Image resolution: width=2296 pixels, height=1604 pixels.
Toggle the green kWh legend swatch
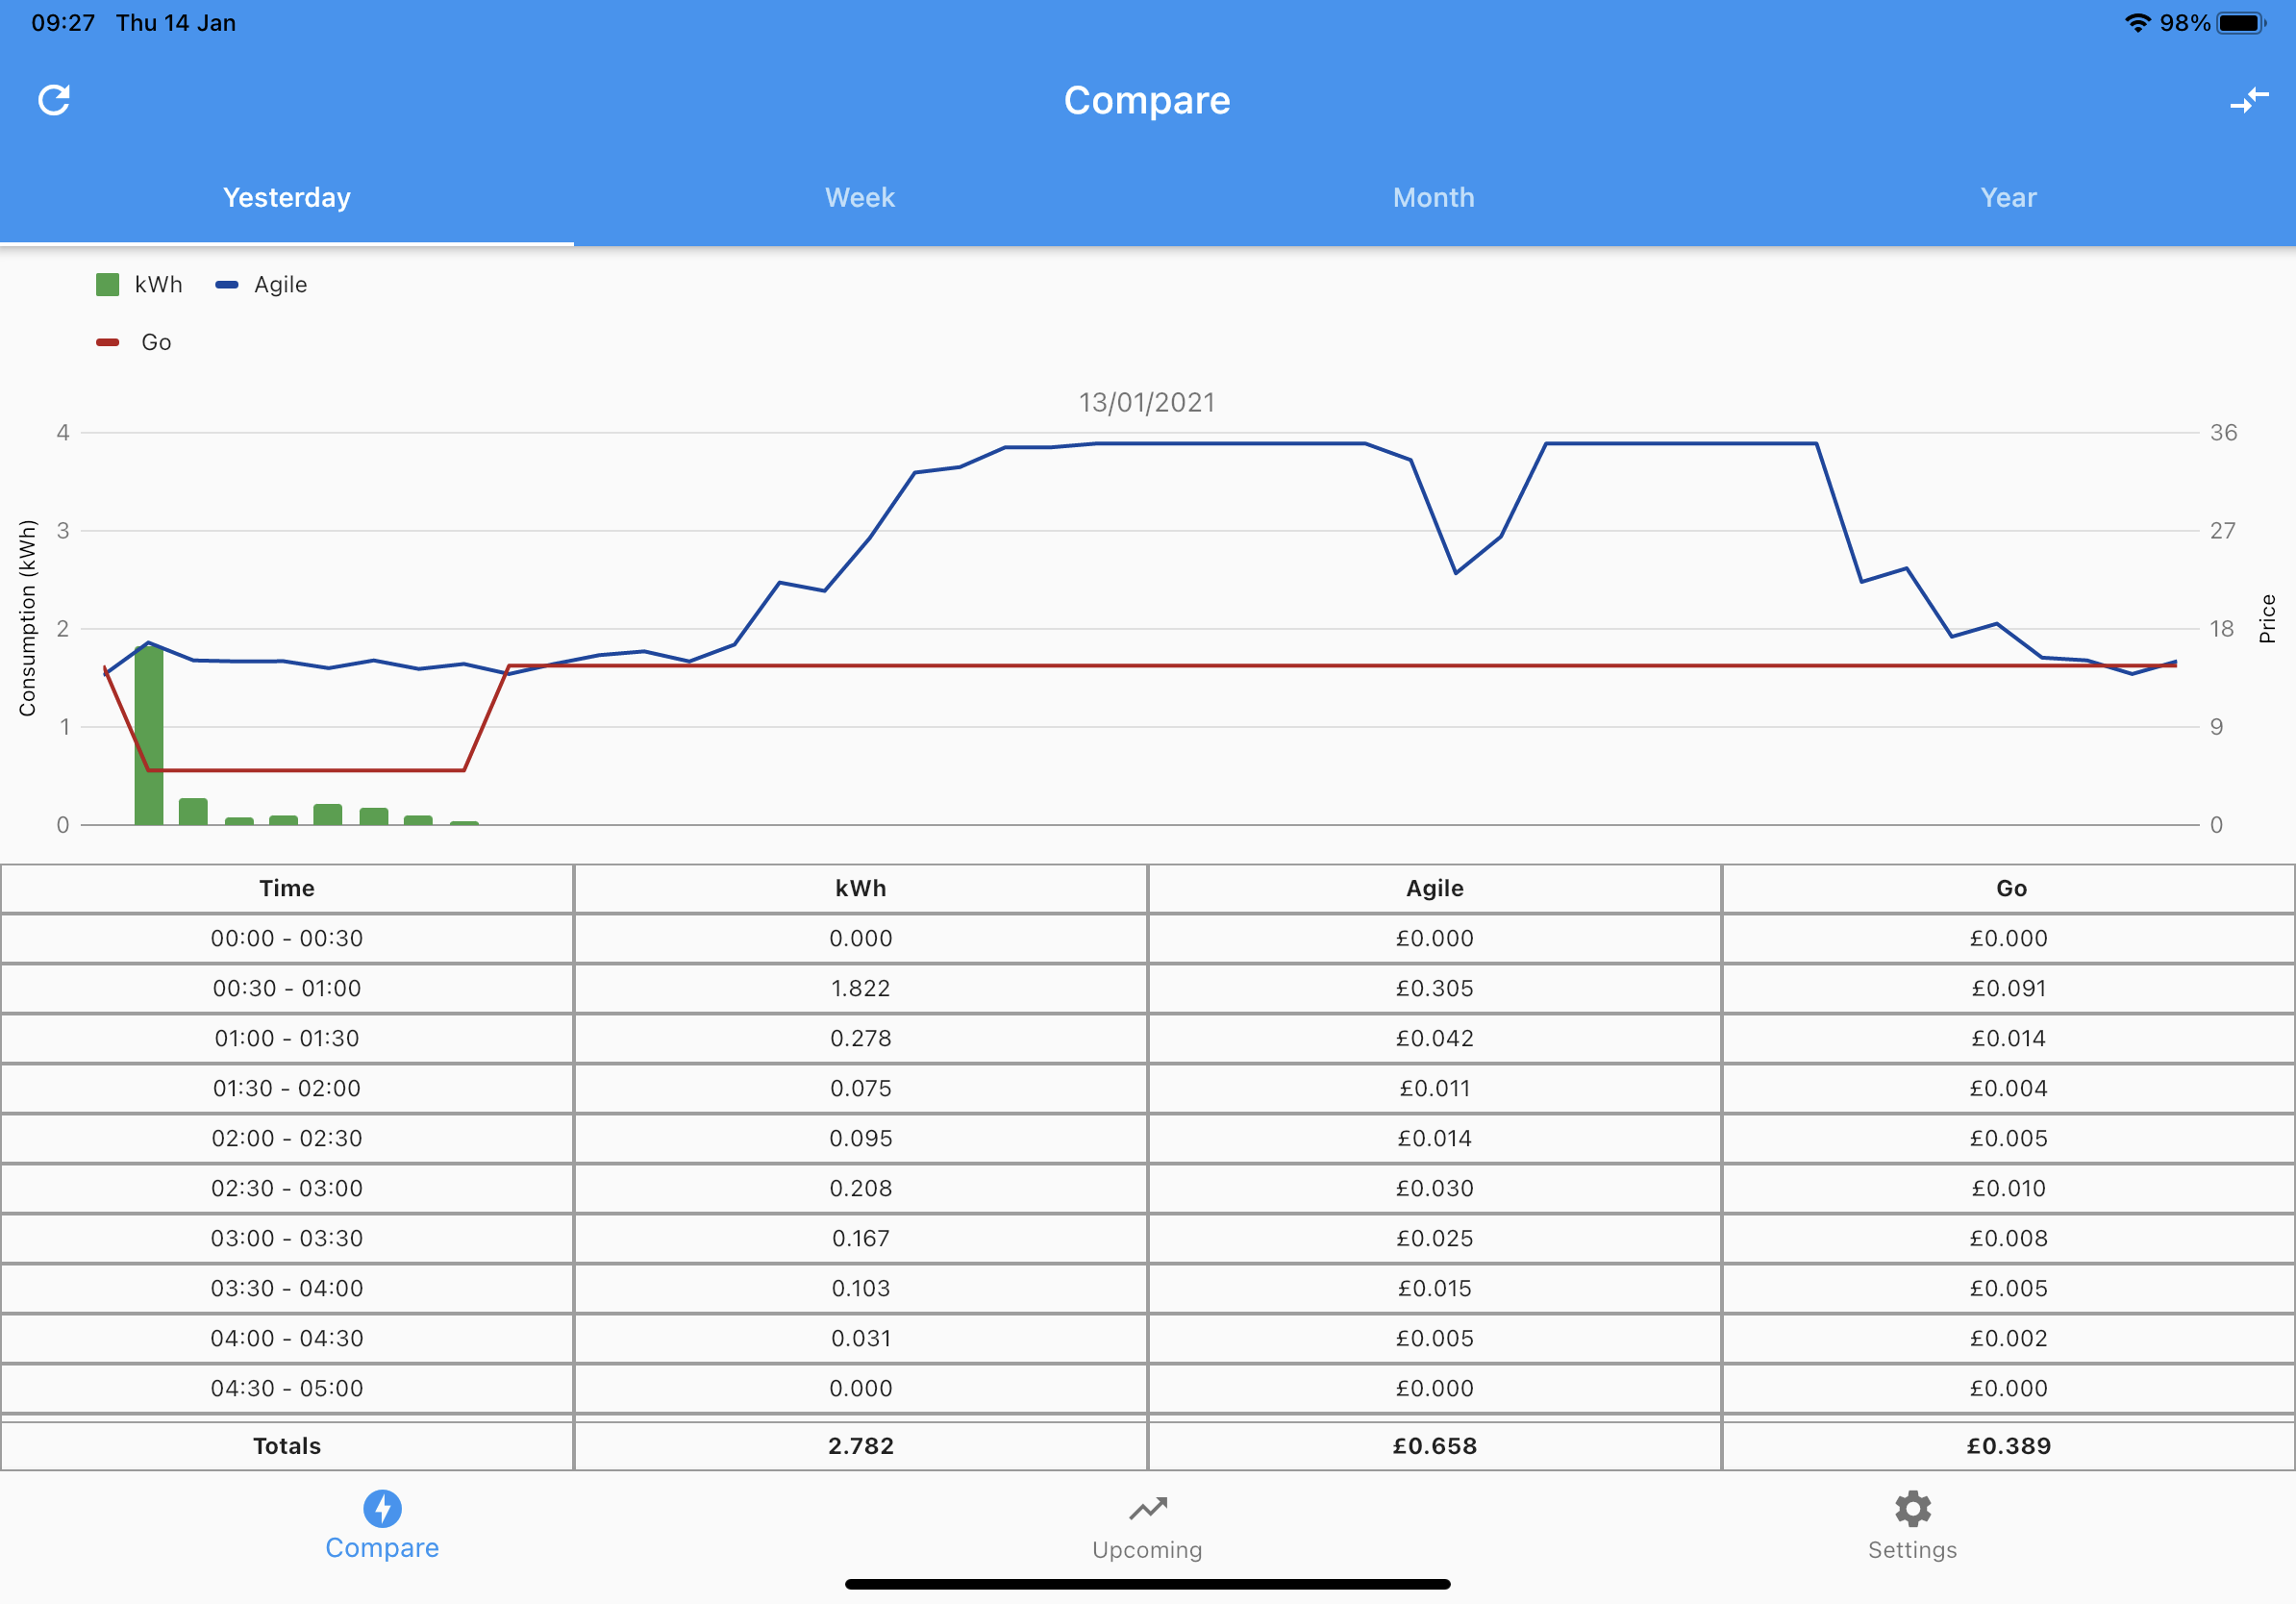(x=107, y=285)
